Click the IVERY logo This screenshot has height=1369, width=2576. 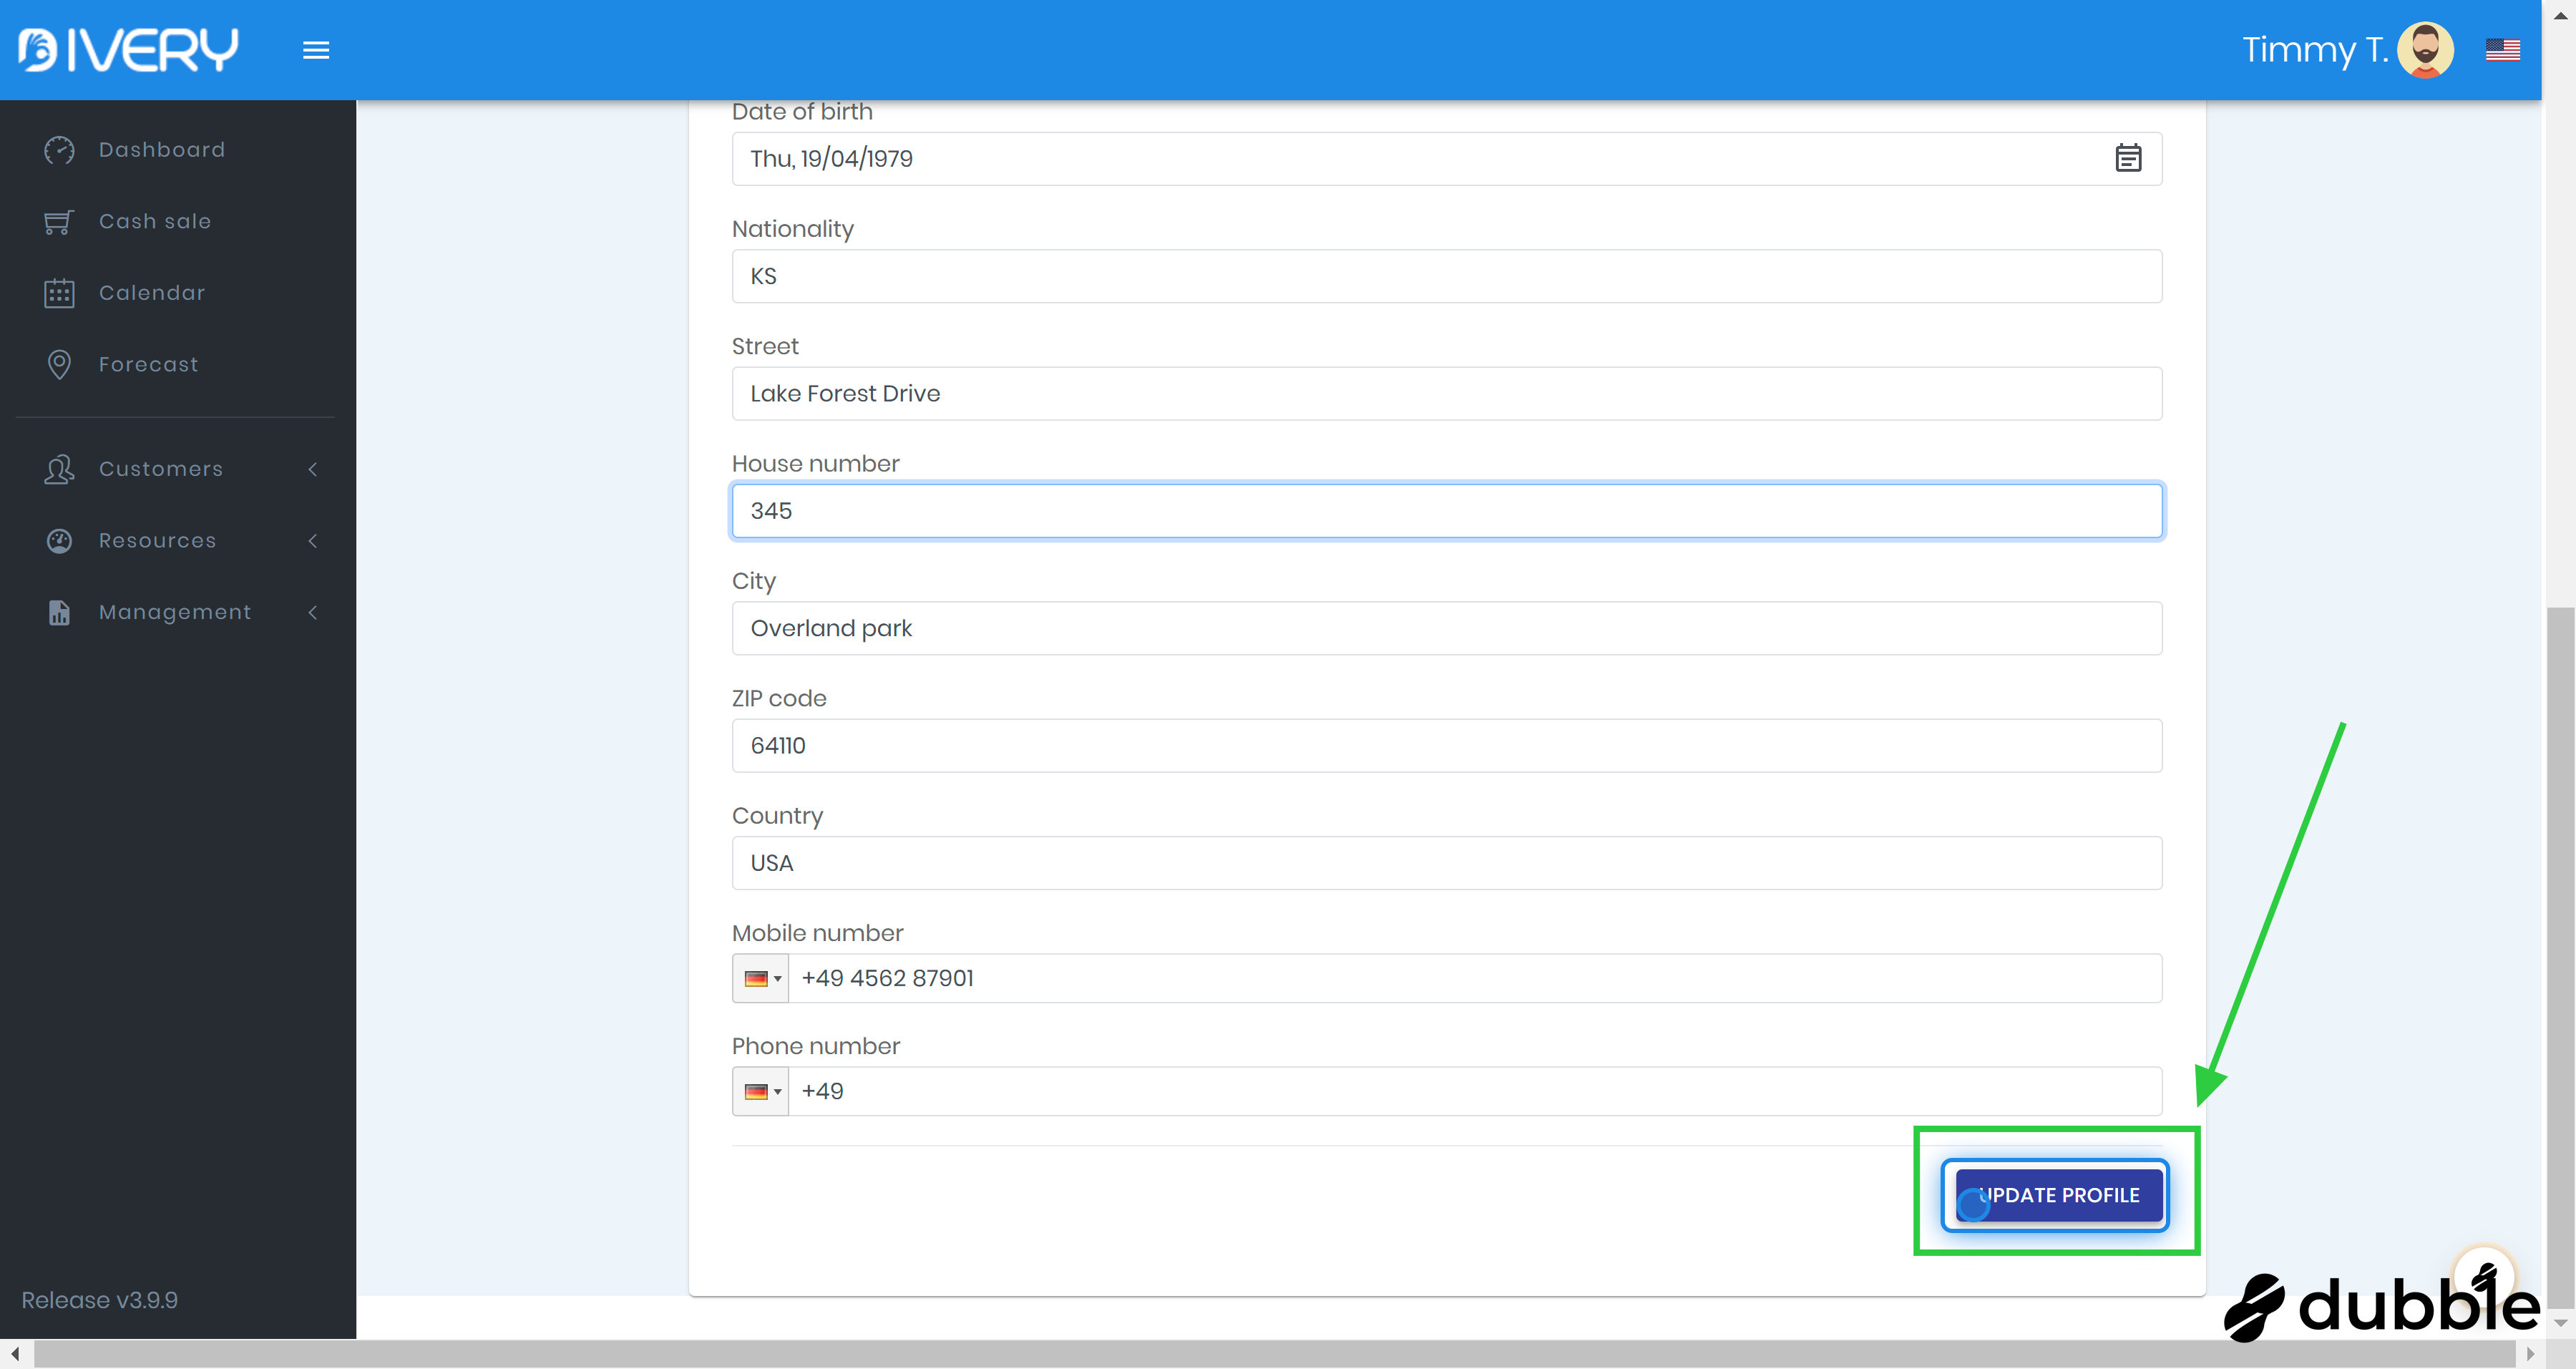click(x=128, y=49)
